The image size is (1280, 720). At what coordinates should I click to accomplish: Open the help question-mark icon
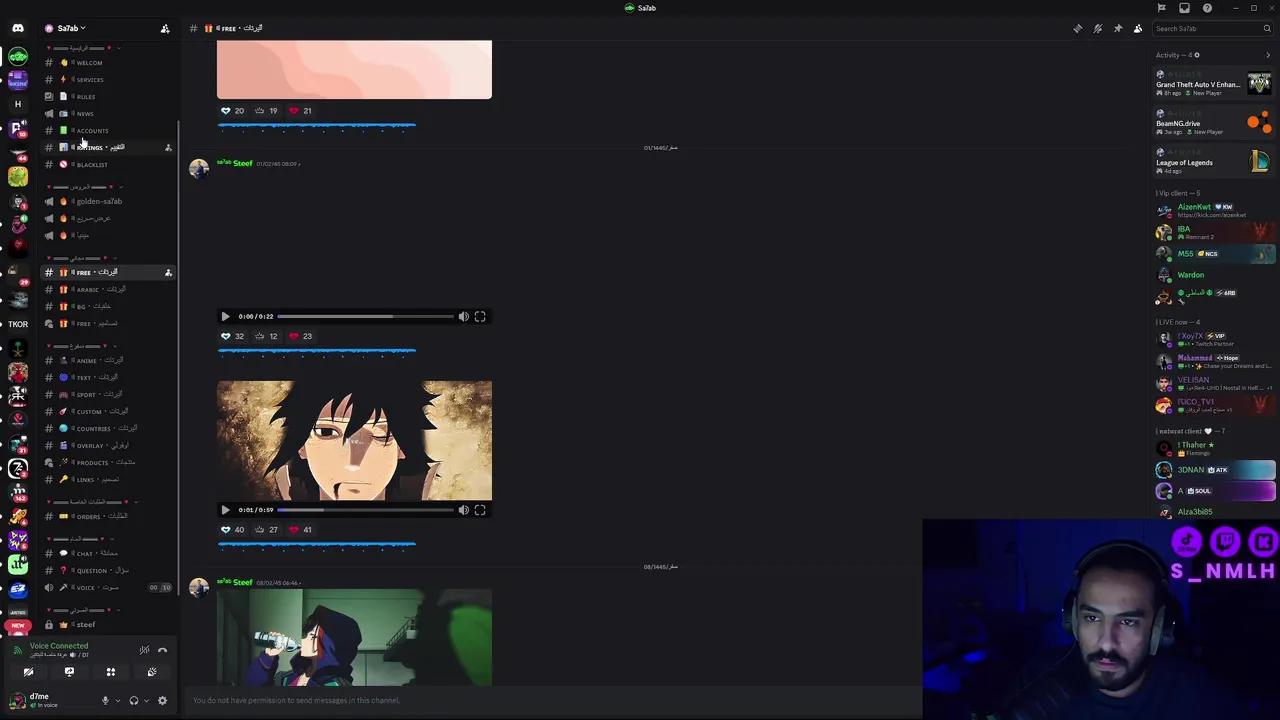coord(1207,8)
